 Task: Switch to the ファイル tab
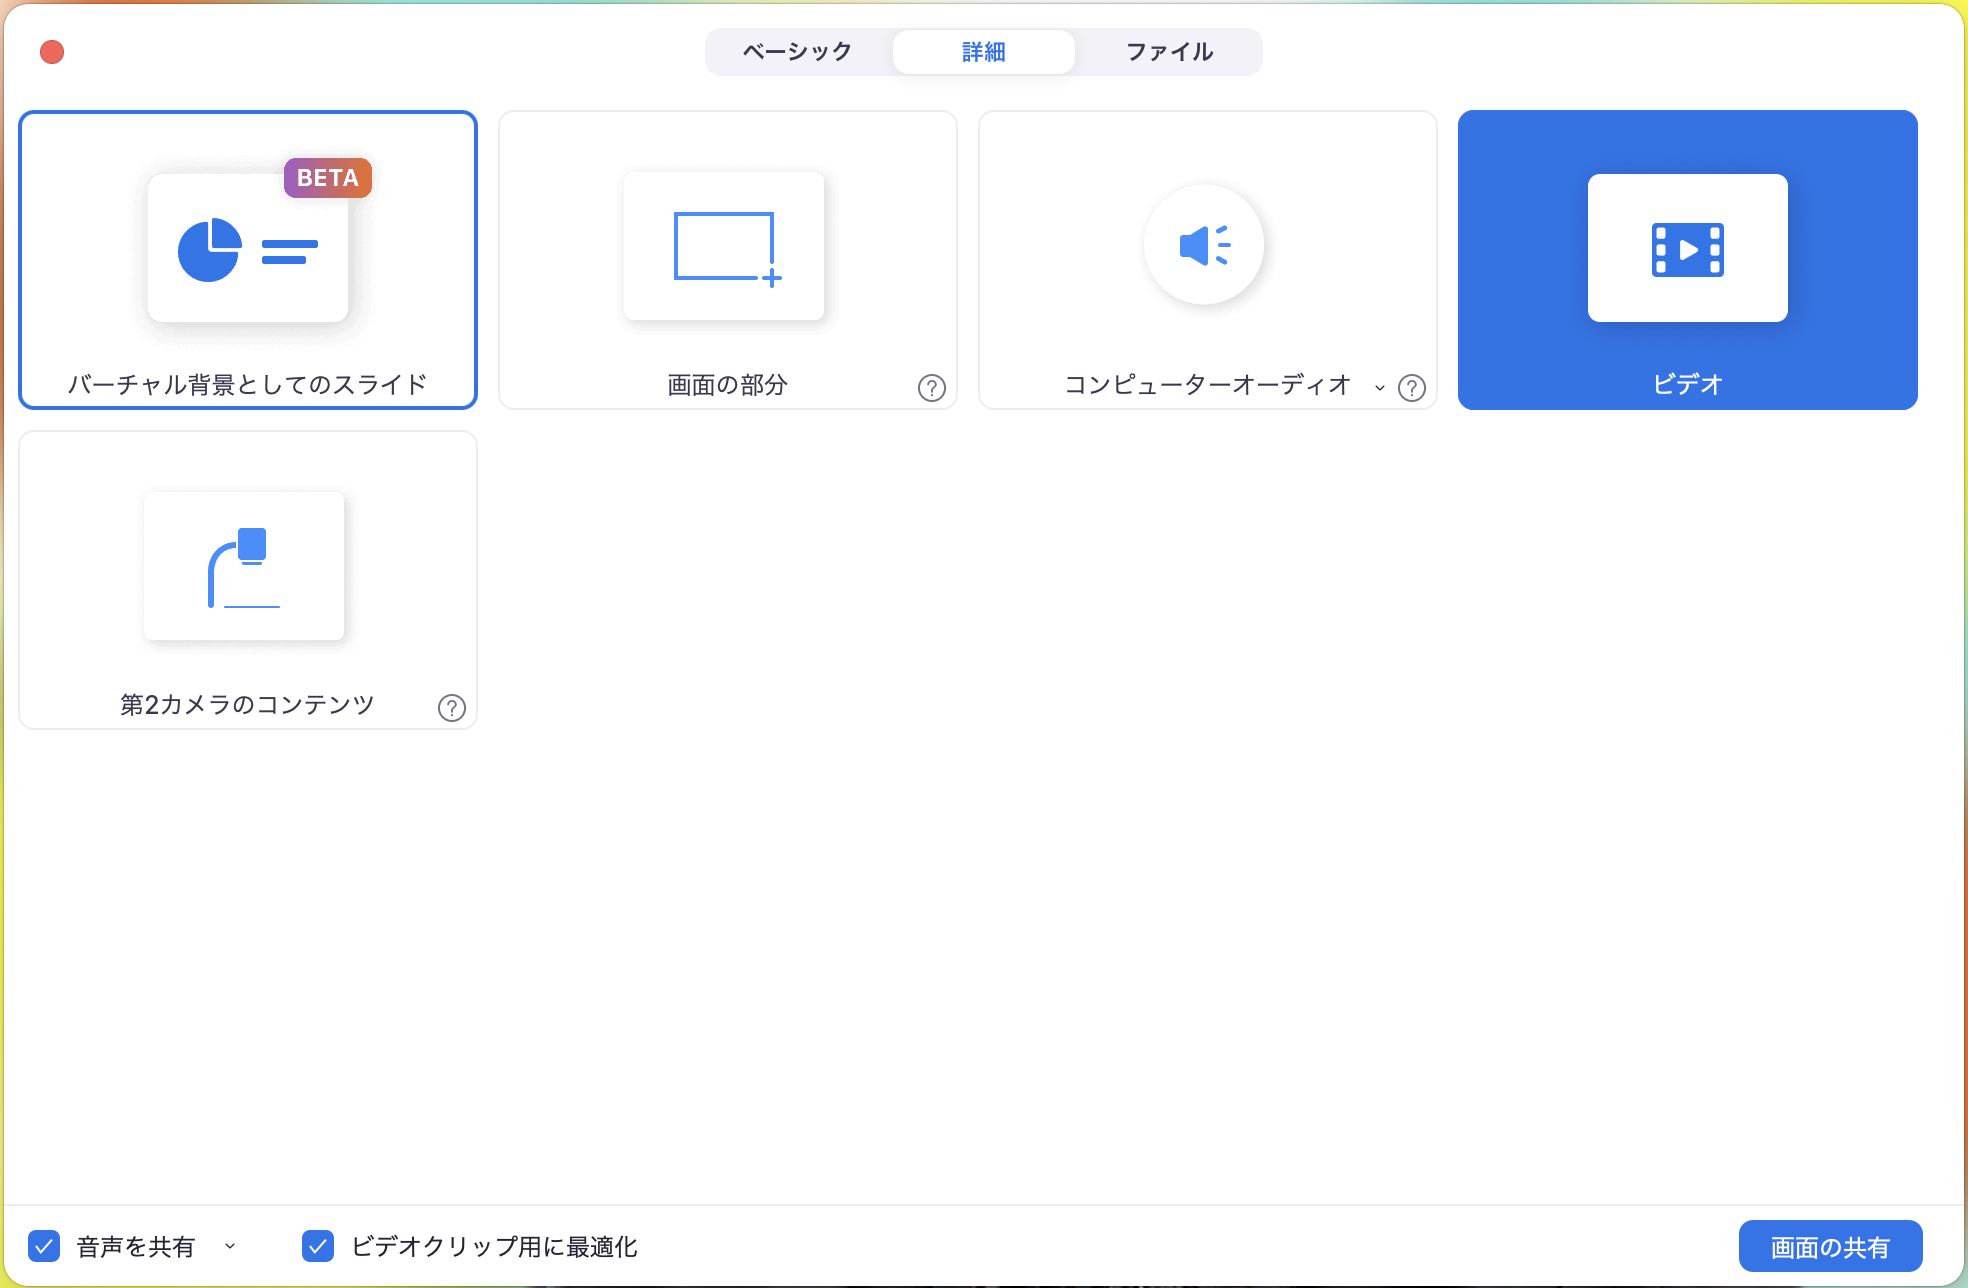click(x=1170, y=52)
